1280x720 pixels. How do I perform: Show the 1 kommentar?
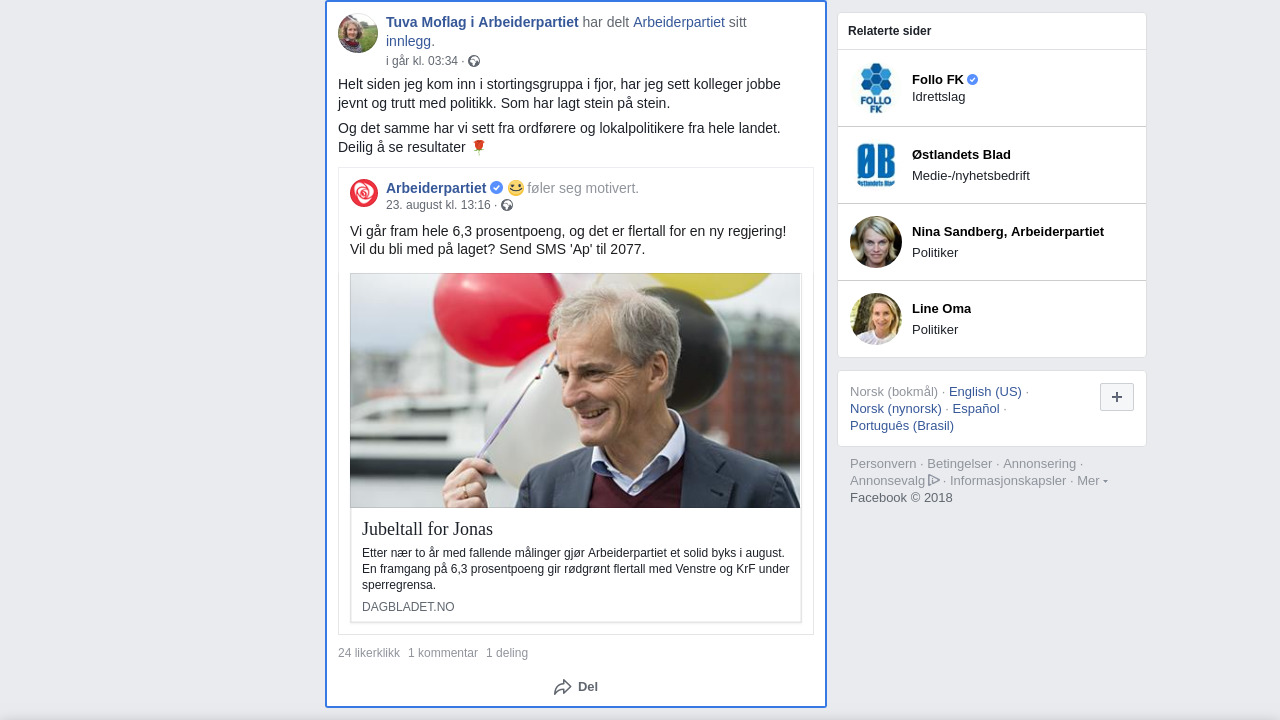click(443, 653)
